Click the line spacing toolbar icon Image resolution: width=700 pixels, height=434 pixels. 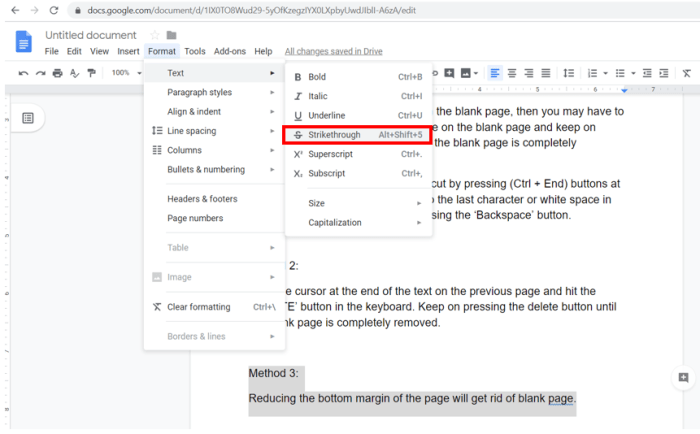pos(569,73)
